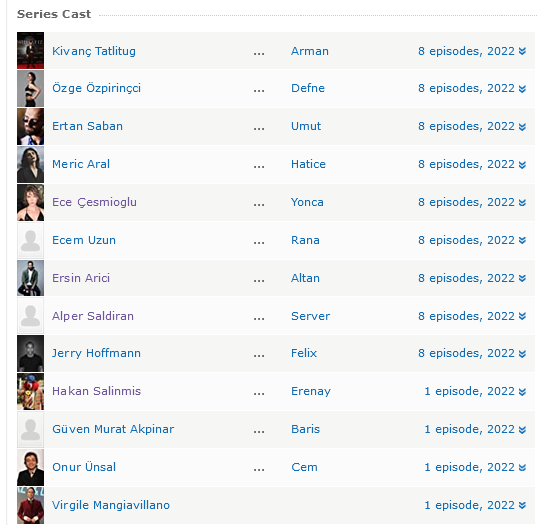This screenshot has width=545, height=525.
Task: Click the placeholder avatar for Ecem Uzun
Action: [31, 240]
